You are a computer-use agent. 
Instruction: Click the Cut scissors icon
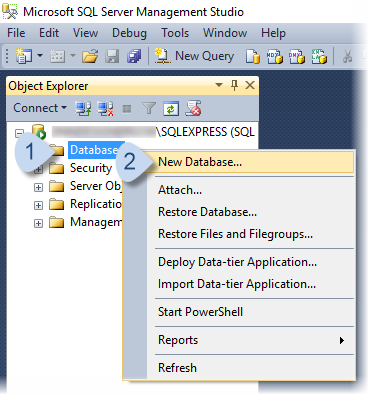pyautogui.click(x=347, y=56)
